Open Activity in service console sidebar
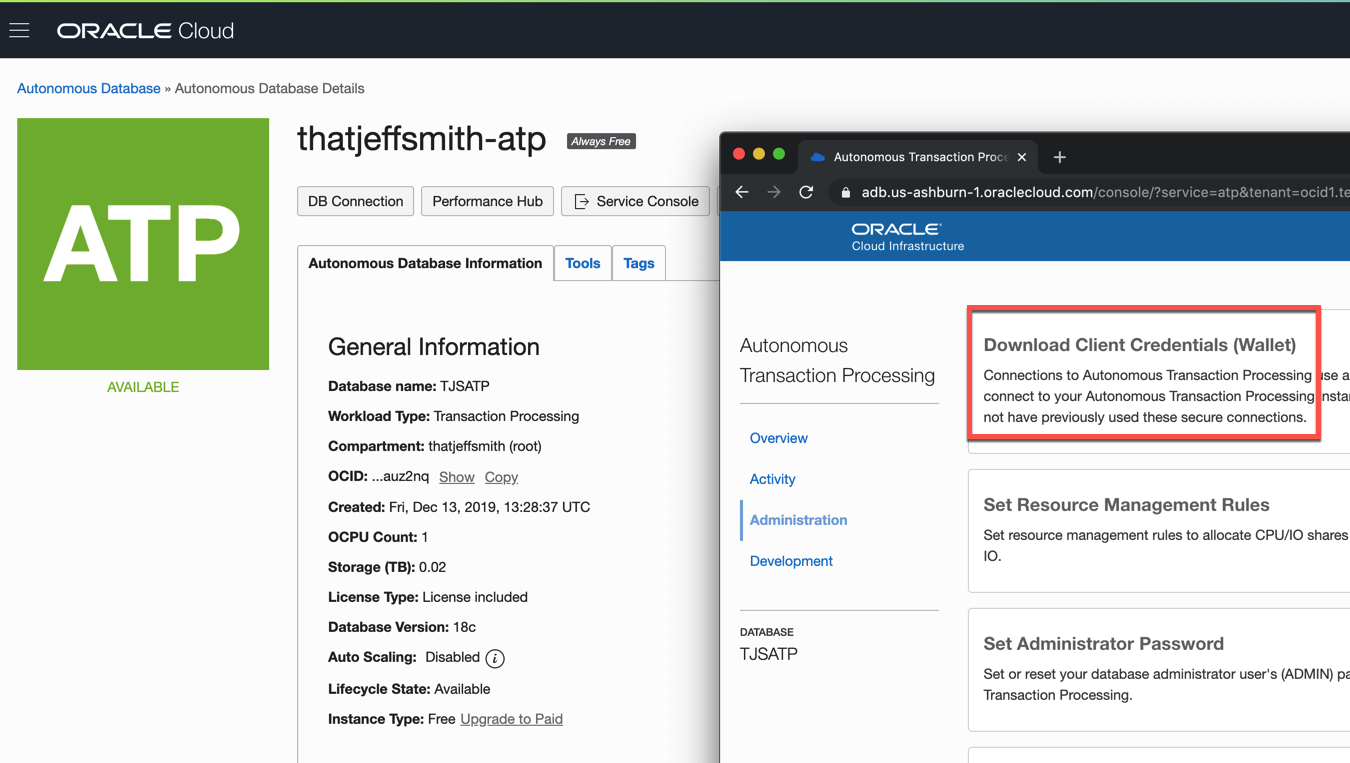Screen dimensions: 1350x763 [773, 479]
